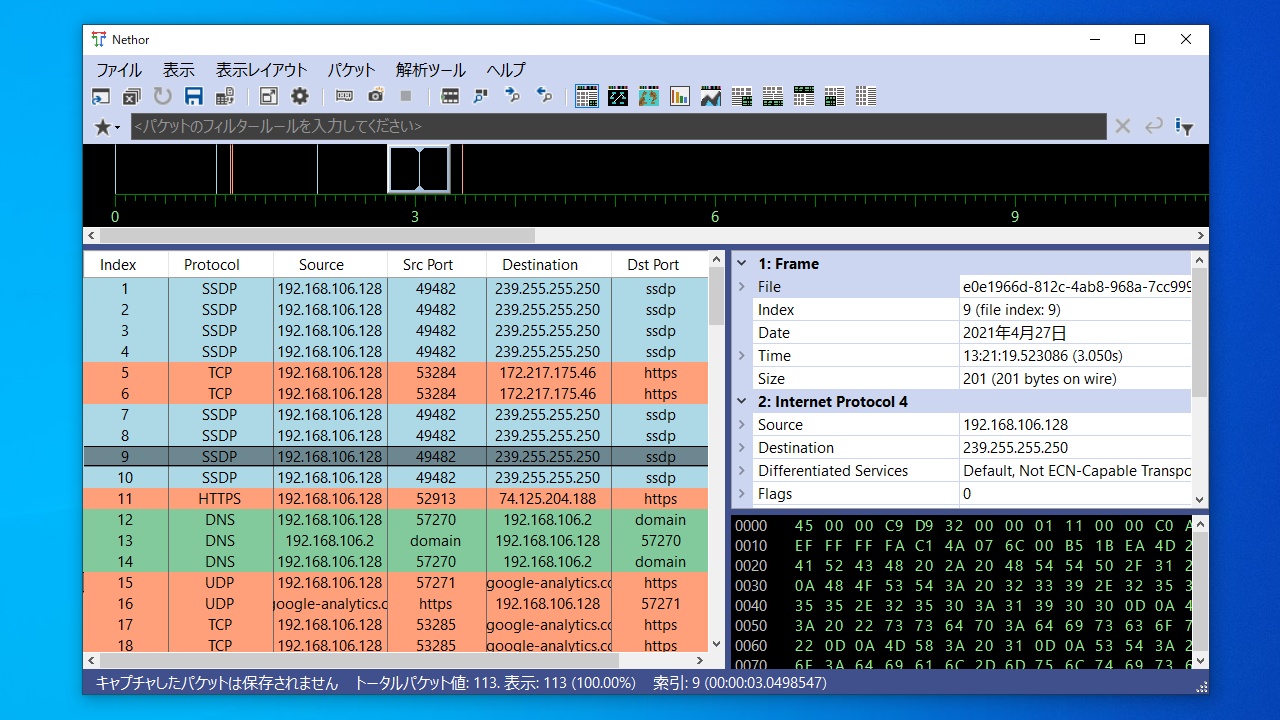Click the gray stop capture square
Image resolution: width=1280 pixels, height=720 pixels.
pos(406,96)
